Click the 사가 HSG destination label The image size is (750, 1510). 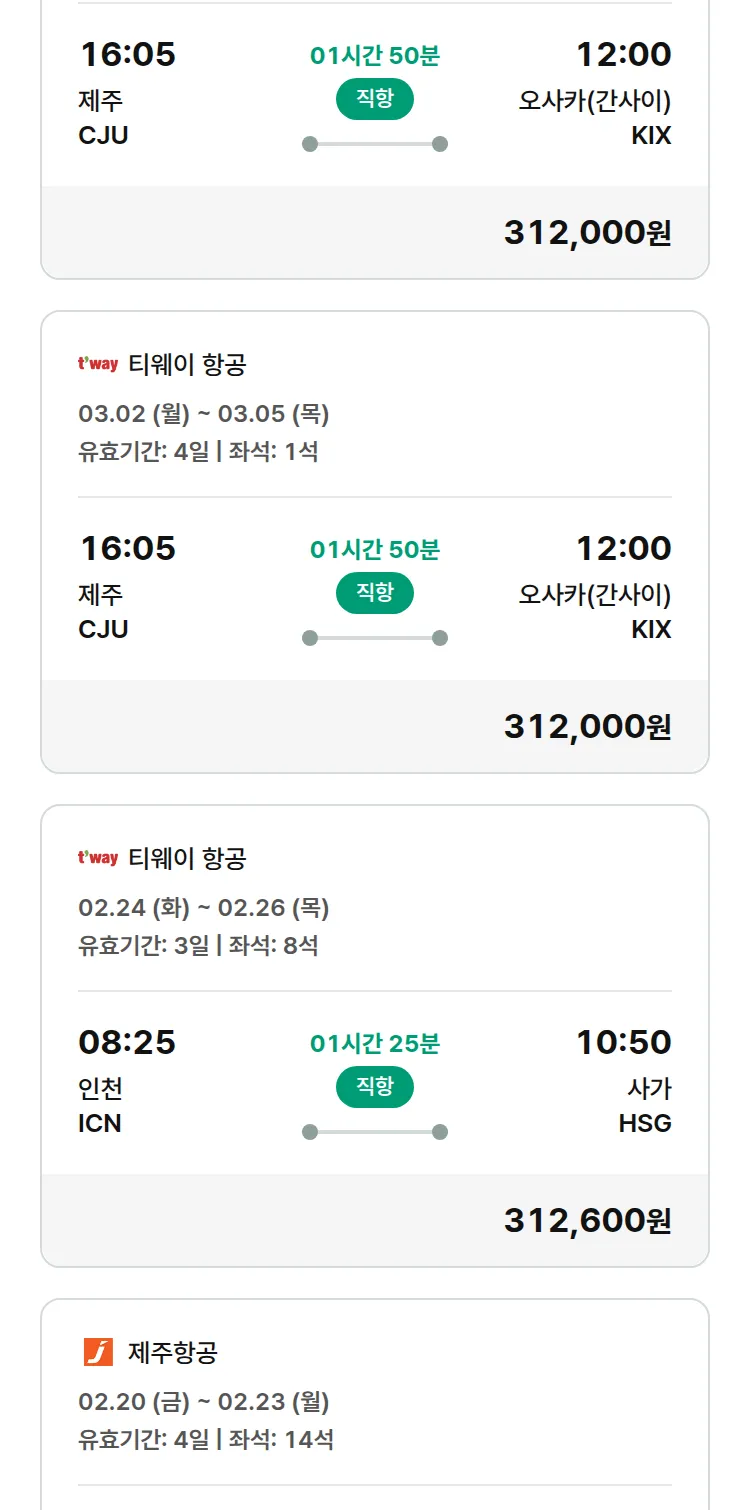click(x=646, y=1105)
